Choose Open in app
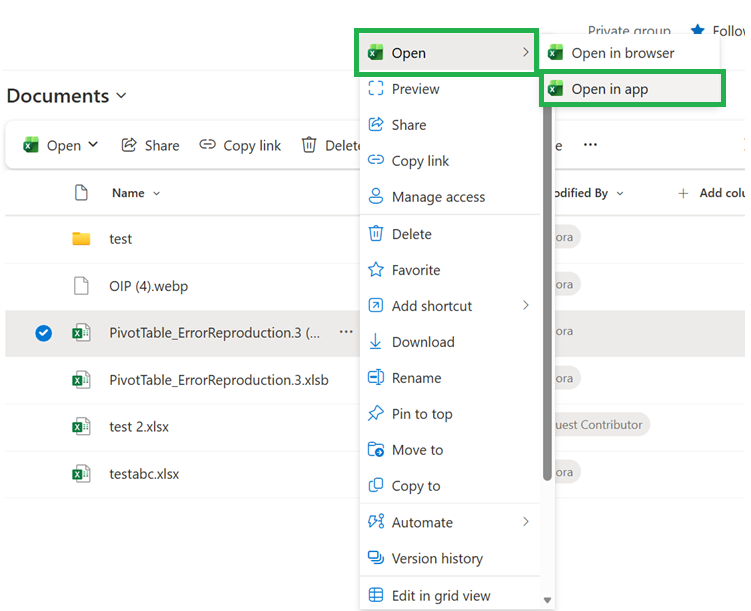 632,89
